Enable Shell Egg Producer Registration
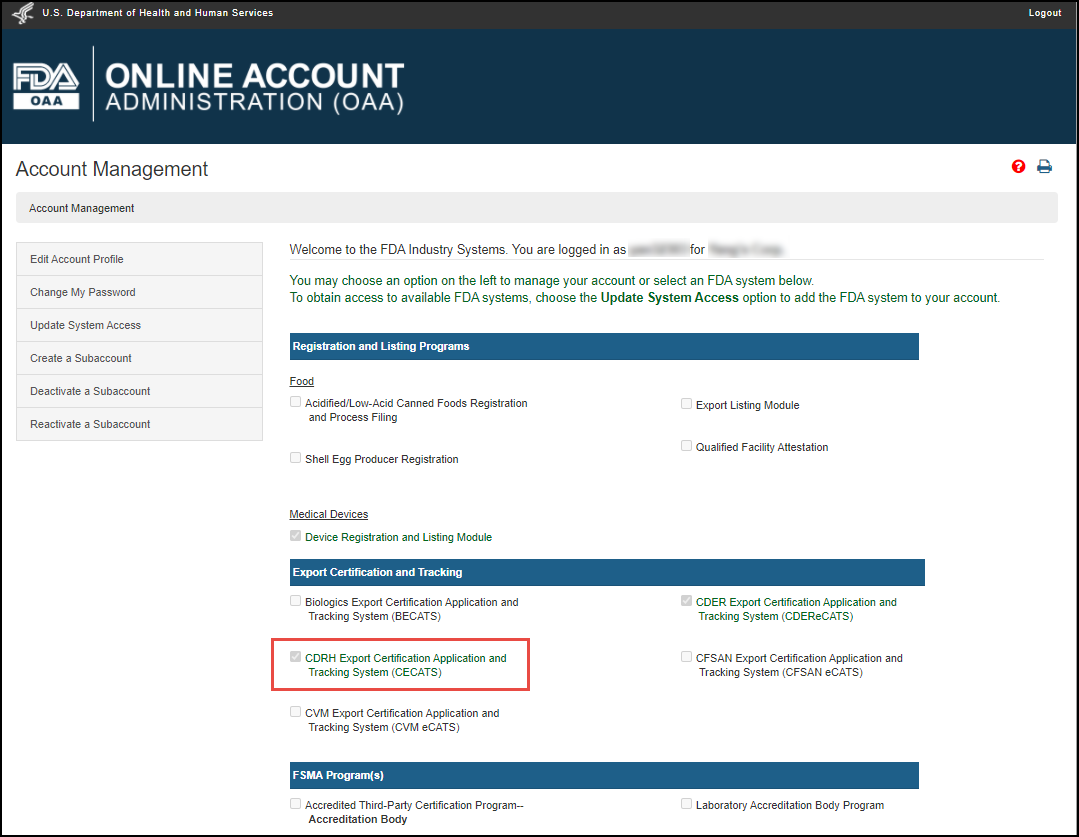This screenshot has width=1079, height=837. 295,457
